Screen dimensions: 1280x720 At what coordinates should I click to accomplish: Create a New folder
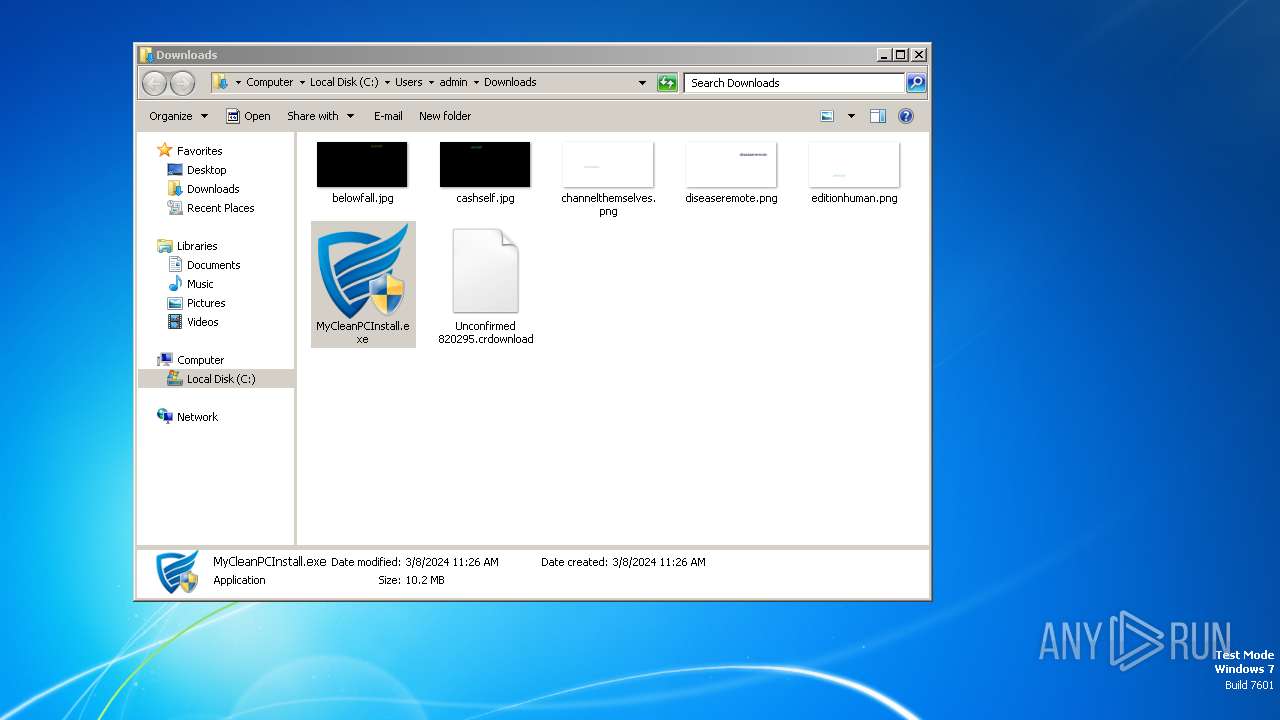tap(445, 116)
